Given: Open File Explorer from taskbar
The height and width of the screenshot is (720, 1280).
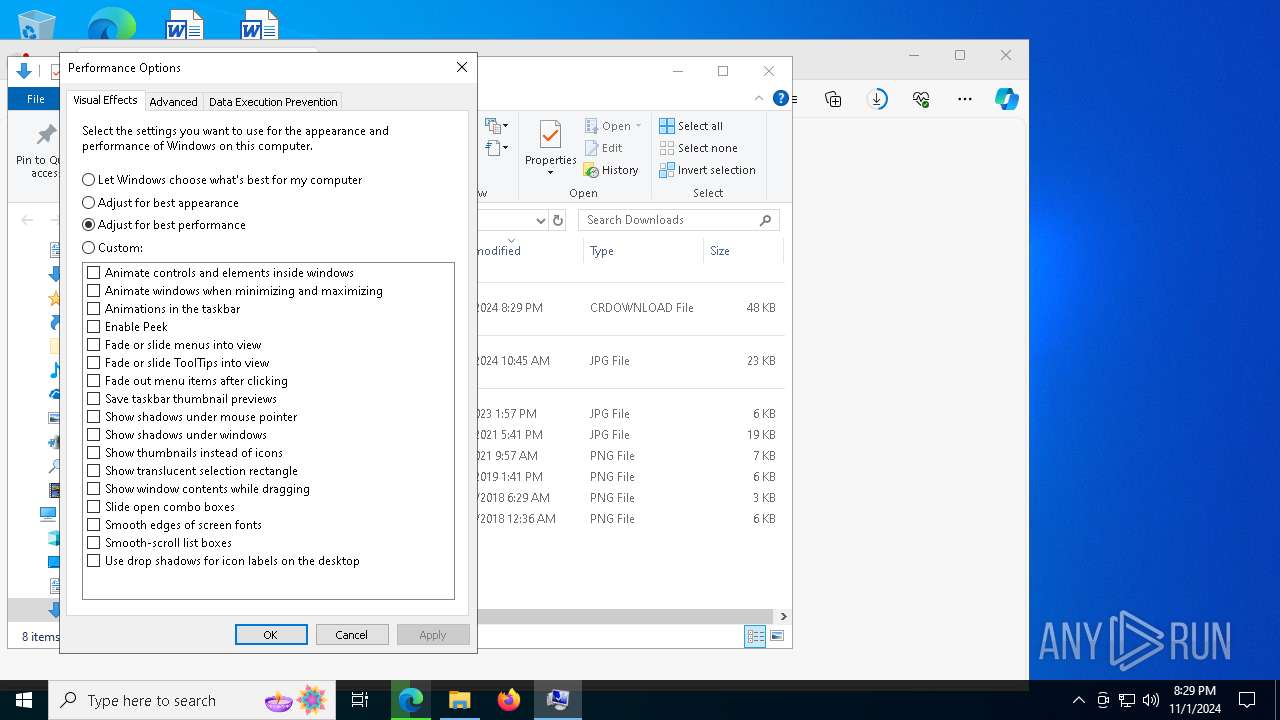Looking at the screenshot, I should (x=459, y=700).
